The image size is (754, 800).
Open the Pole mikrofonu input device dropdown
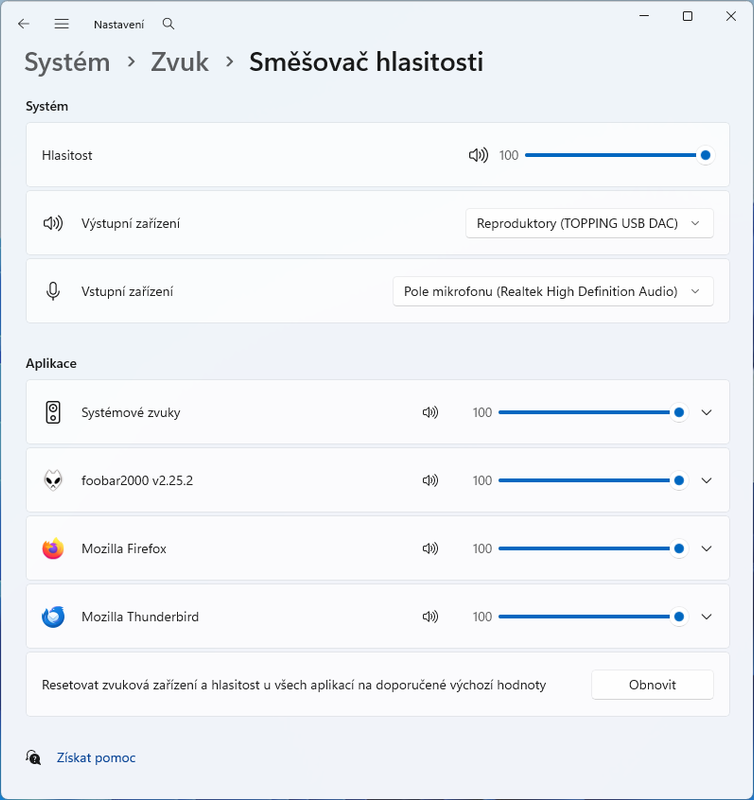[553, 291]
